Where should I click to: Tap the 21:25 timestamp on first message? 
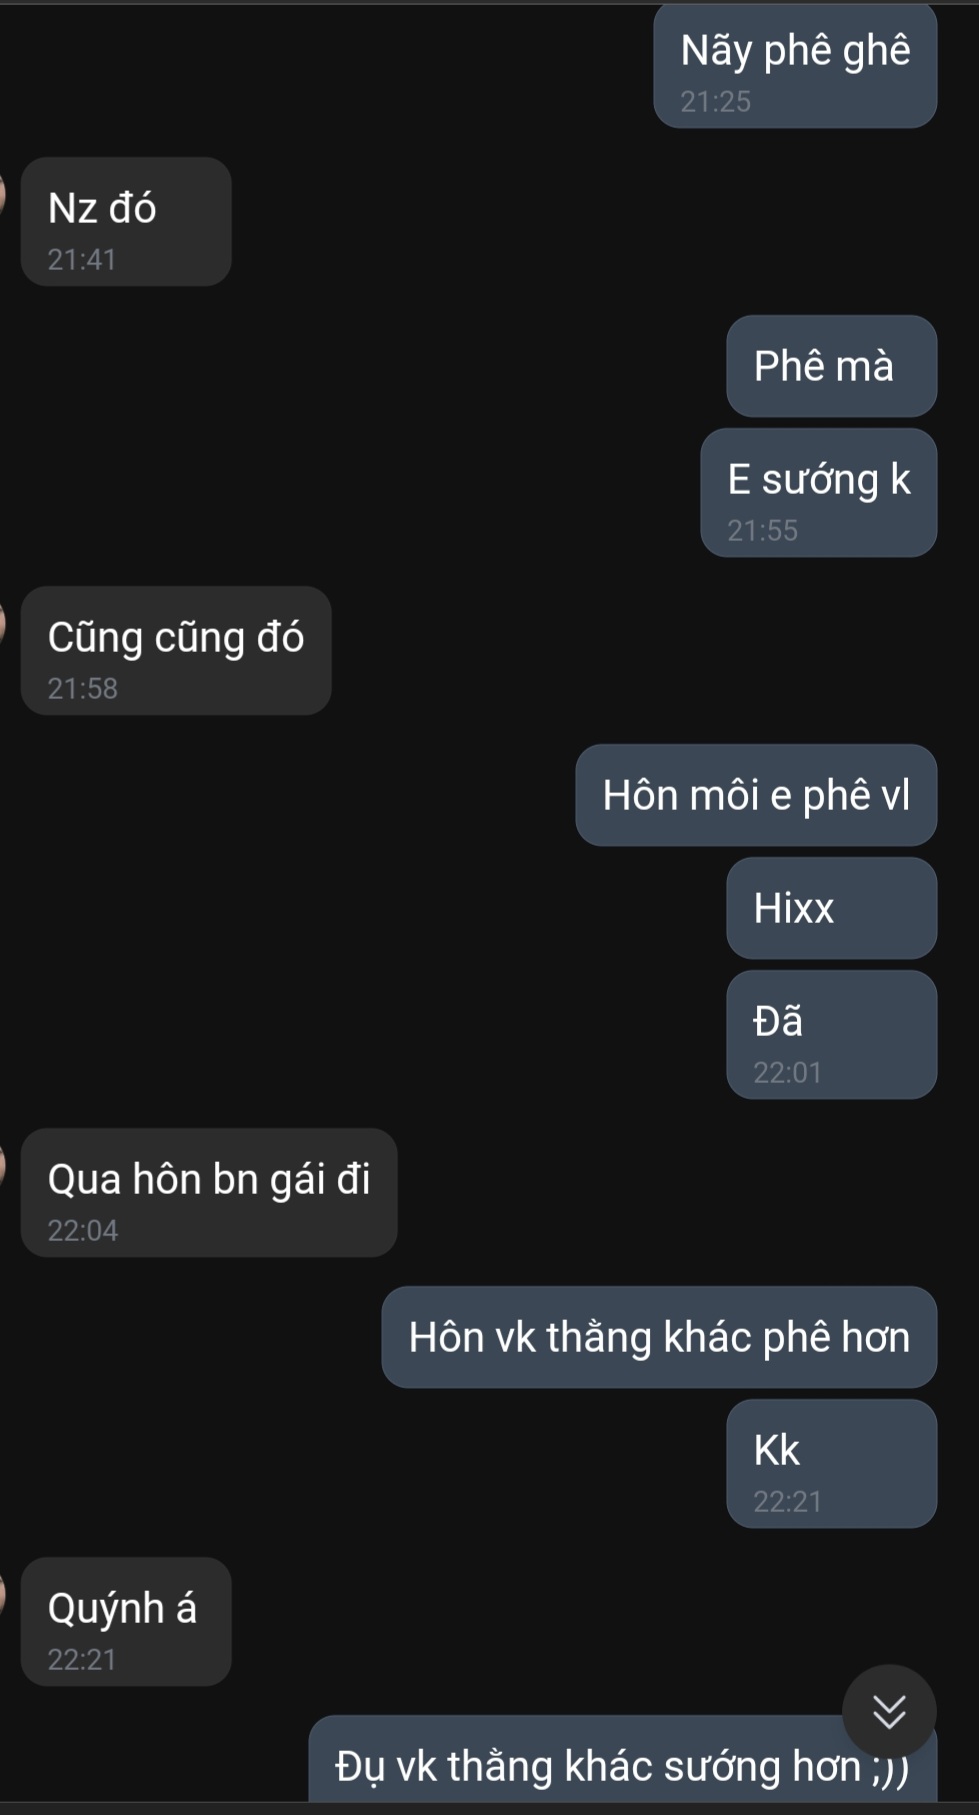[715, 102]
